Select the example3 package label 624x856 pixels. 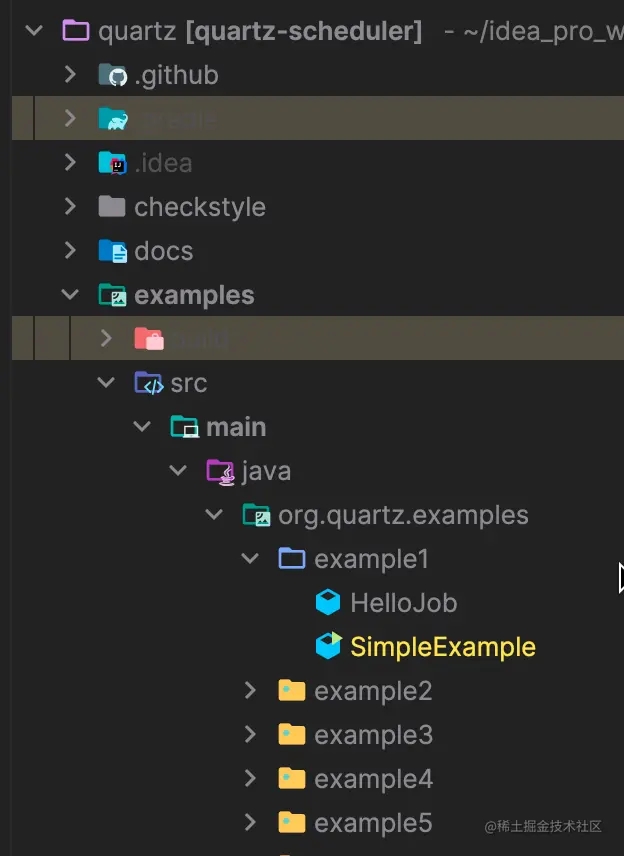[373, 735]
